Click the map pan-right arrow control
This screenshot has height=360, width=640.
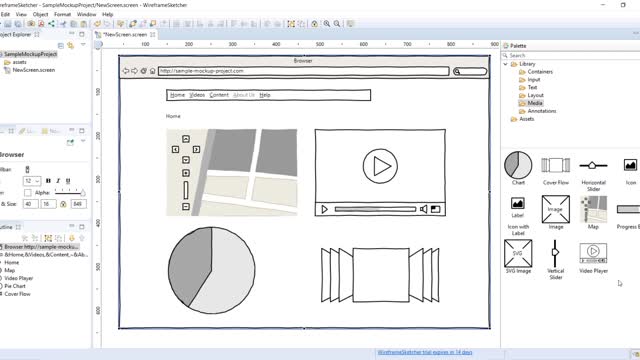click(196, 149)
